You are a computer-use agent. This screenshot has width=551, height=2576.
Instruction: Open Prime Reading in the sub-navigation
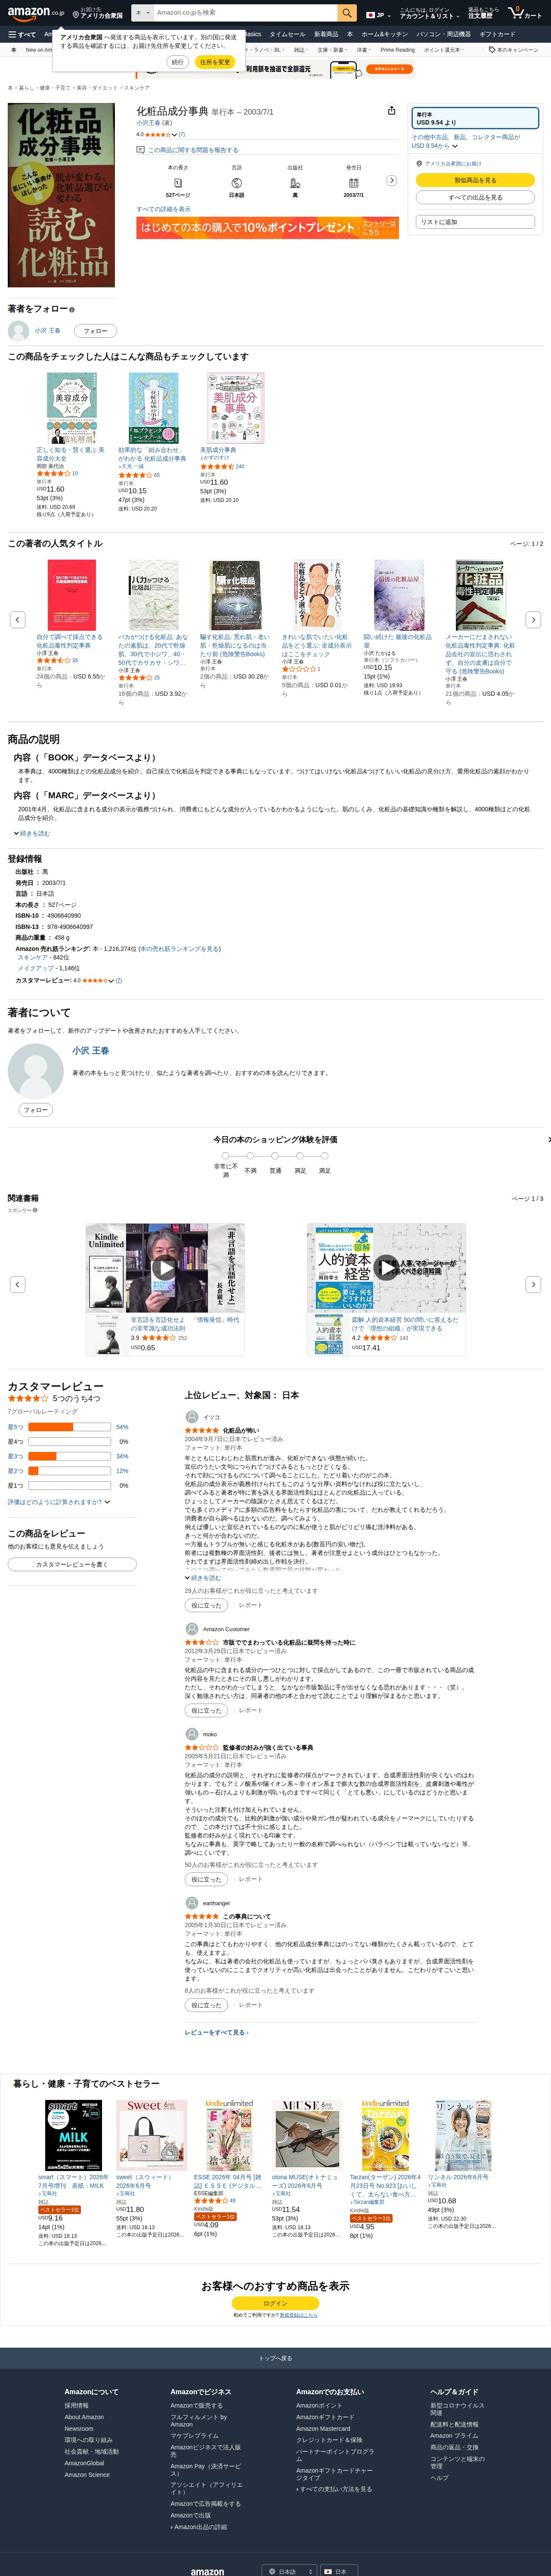397,50
